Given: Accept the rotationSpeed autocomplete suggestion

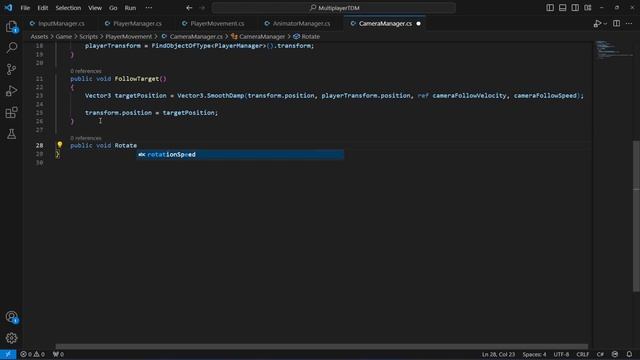Looking at the screenshot, I should 240,155.
